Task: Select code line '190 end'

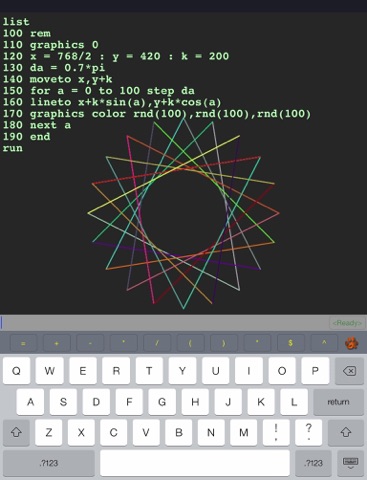Action: pyautogui.click(x=27, y=137)
